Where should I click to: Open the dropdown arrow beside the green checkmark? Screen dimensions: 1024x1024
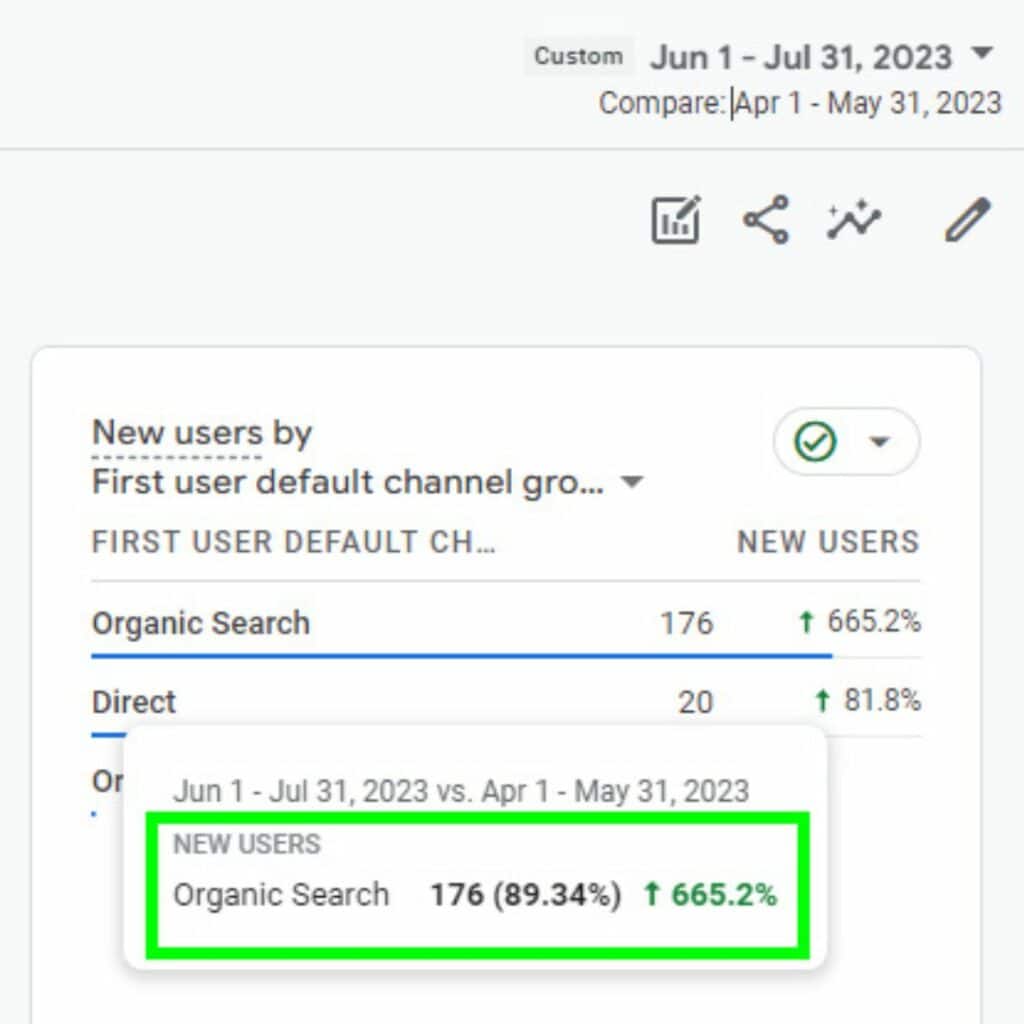tap(879, 442)
